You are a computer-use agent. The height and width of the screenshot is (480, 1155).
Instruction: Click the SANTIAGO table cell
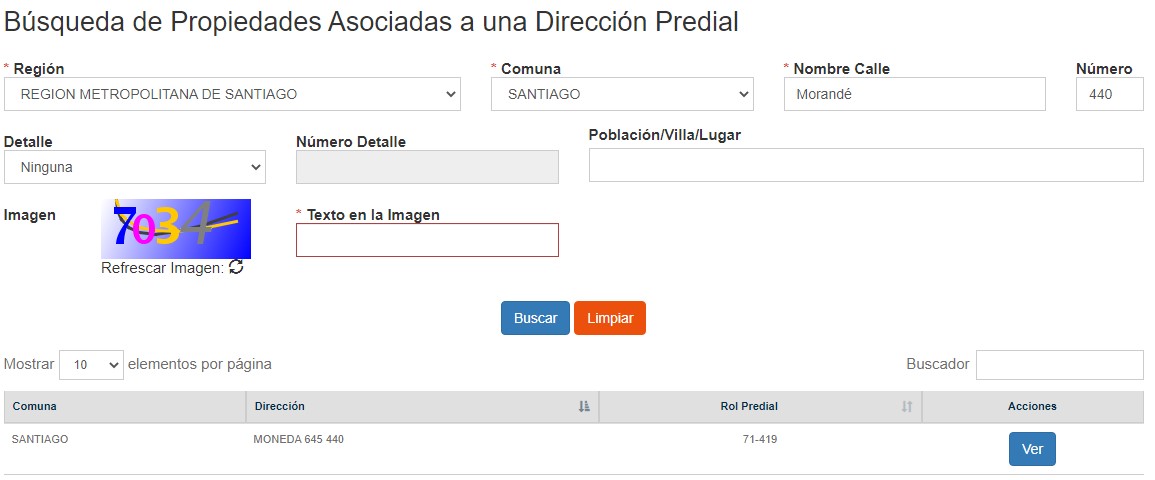point(40,440)
